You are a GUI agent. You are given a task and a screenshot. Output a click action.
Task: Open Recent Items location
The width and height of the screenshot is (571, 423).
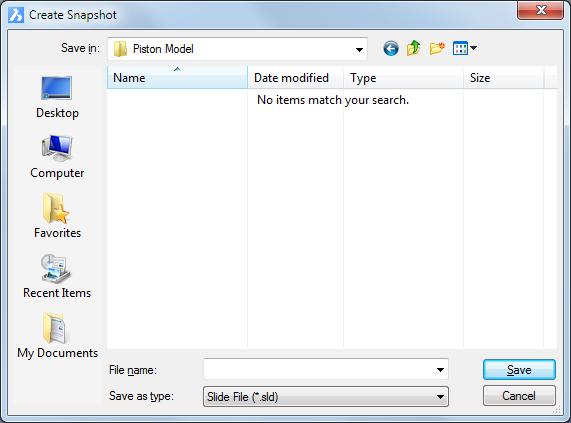pyautogui.click(x=57, y=276)
